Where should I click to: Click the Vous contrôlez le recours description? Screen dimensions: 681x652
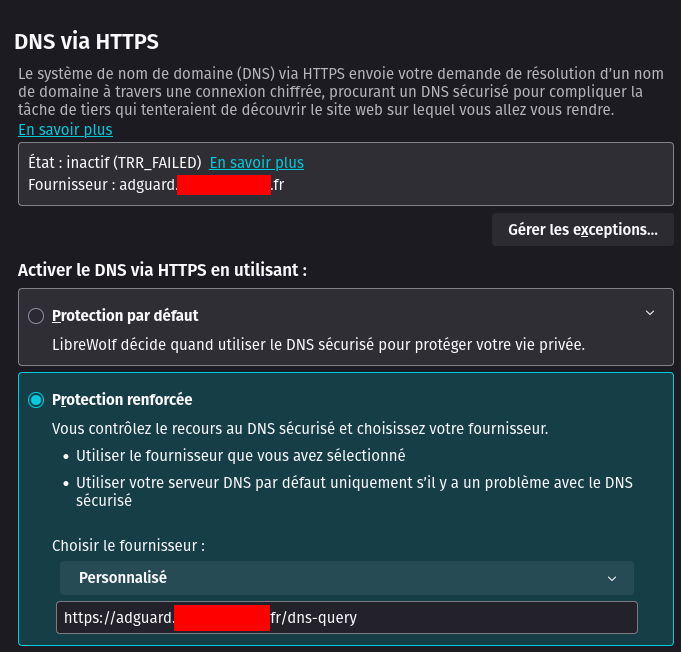pos(300,428)
